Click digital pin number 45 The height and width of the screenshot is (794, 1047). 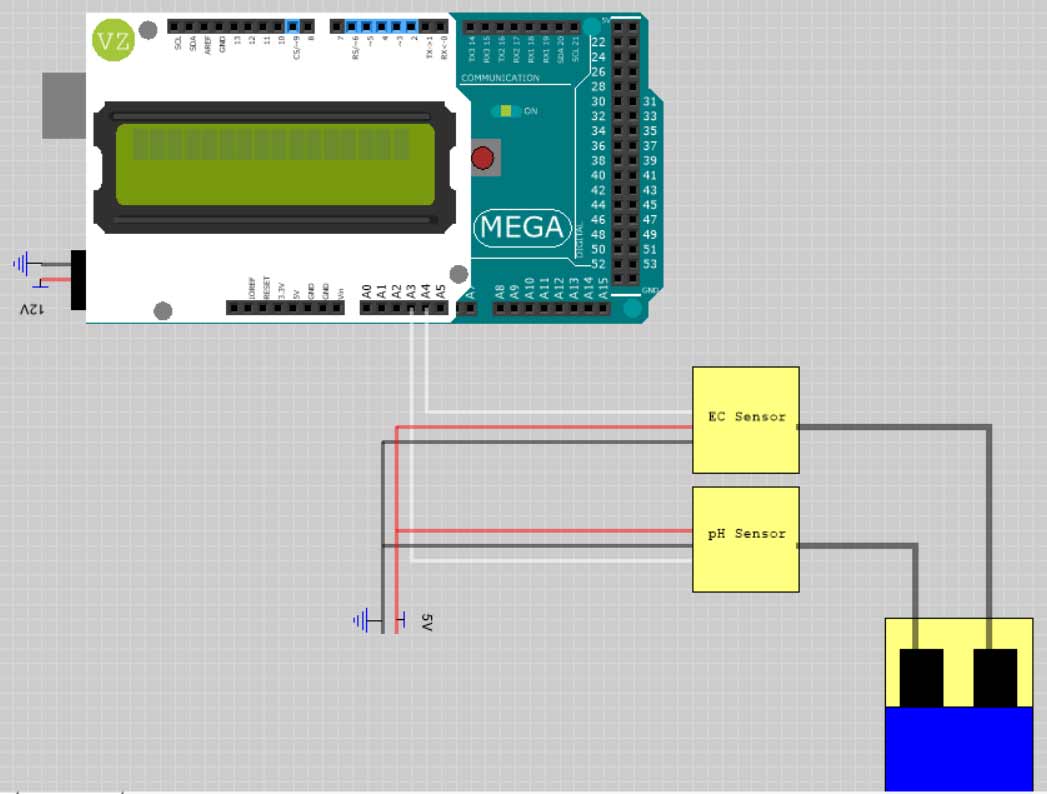[x=649, y=205]
